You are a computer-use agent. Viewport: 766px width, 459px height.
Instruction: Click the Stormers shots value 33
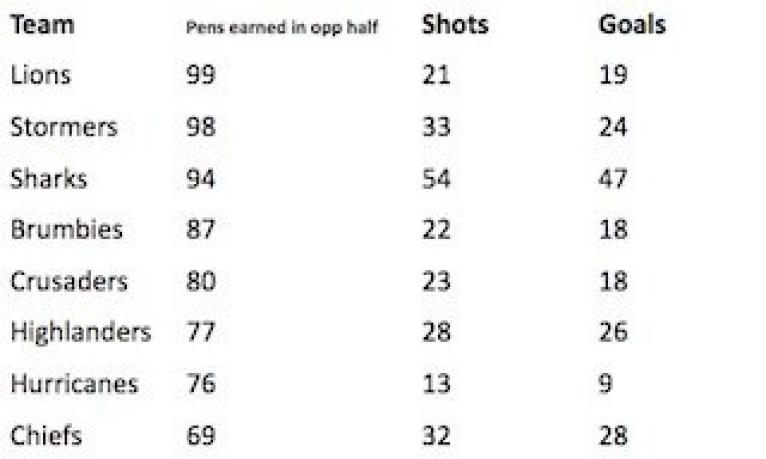(436, 127)
